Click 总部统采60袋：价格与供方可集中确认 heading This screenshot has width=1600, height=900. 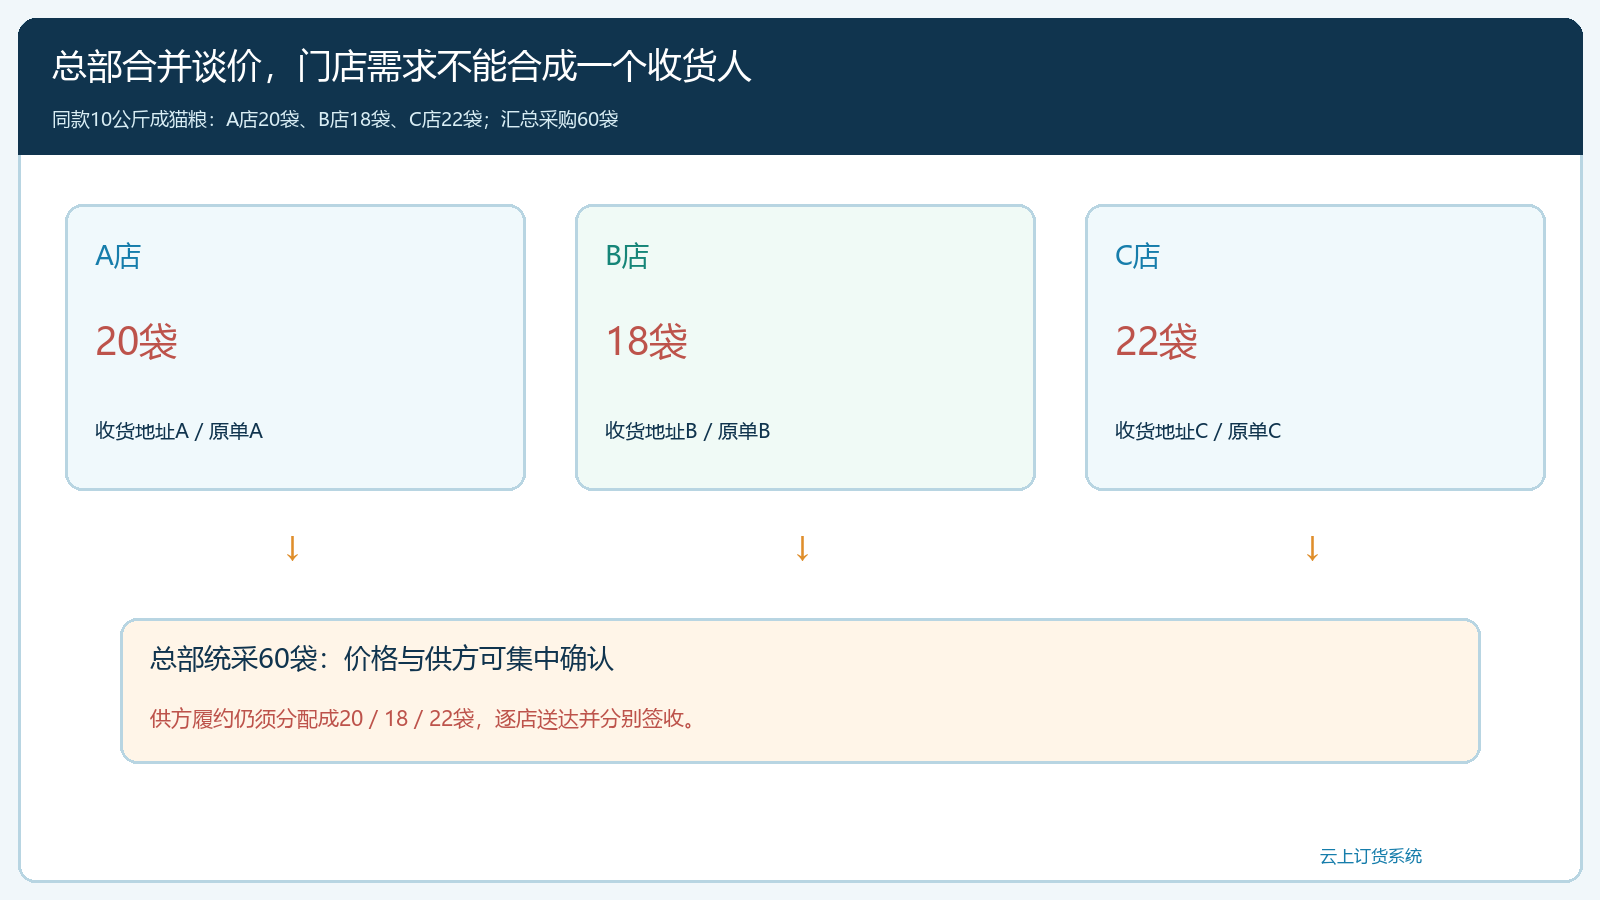coord(382,658)
